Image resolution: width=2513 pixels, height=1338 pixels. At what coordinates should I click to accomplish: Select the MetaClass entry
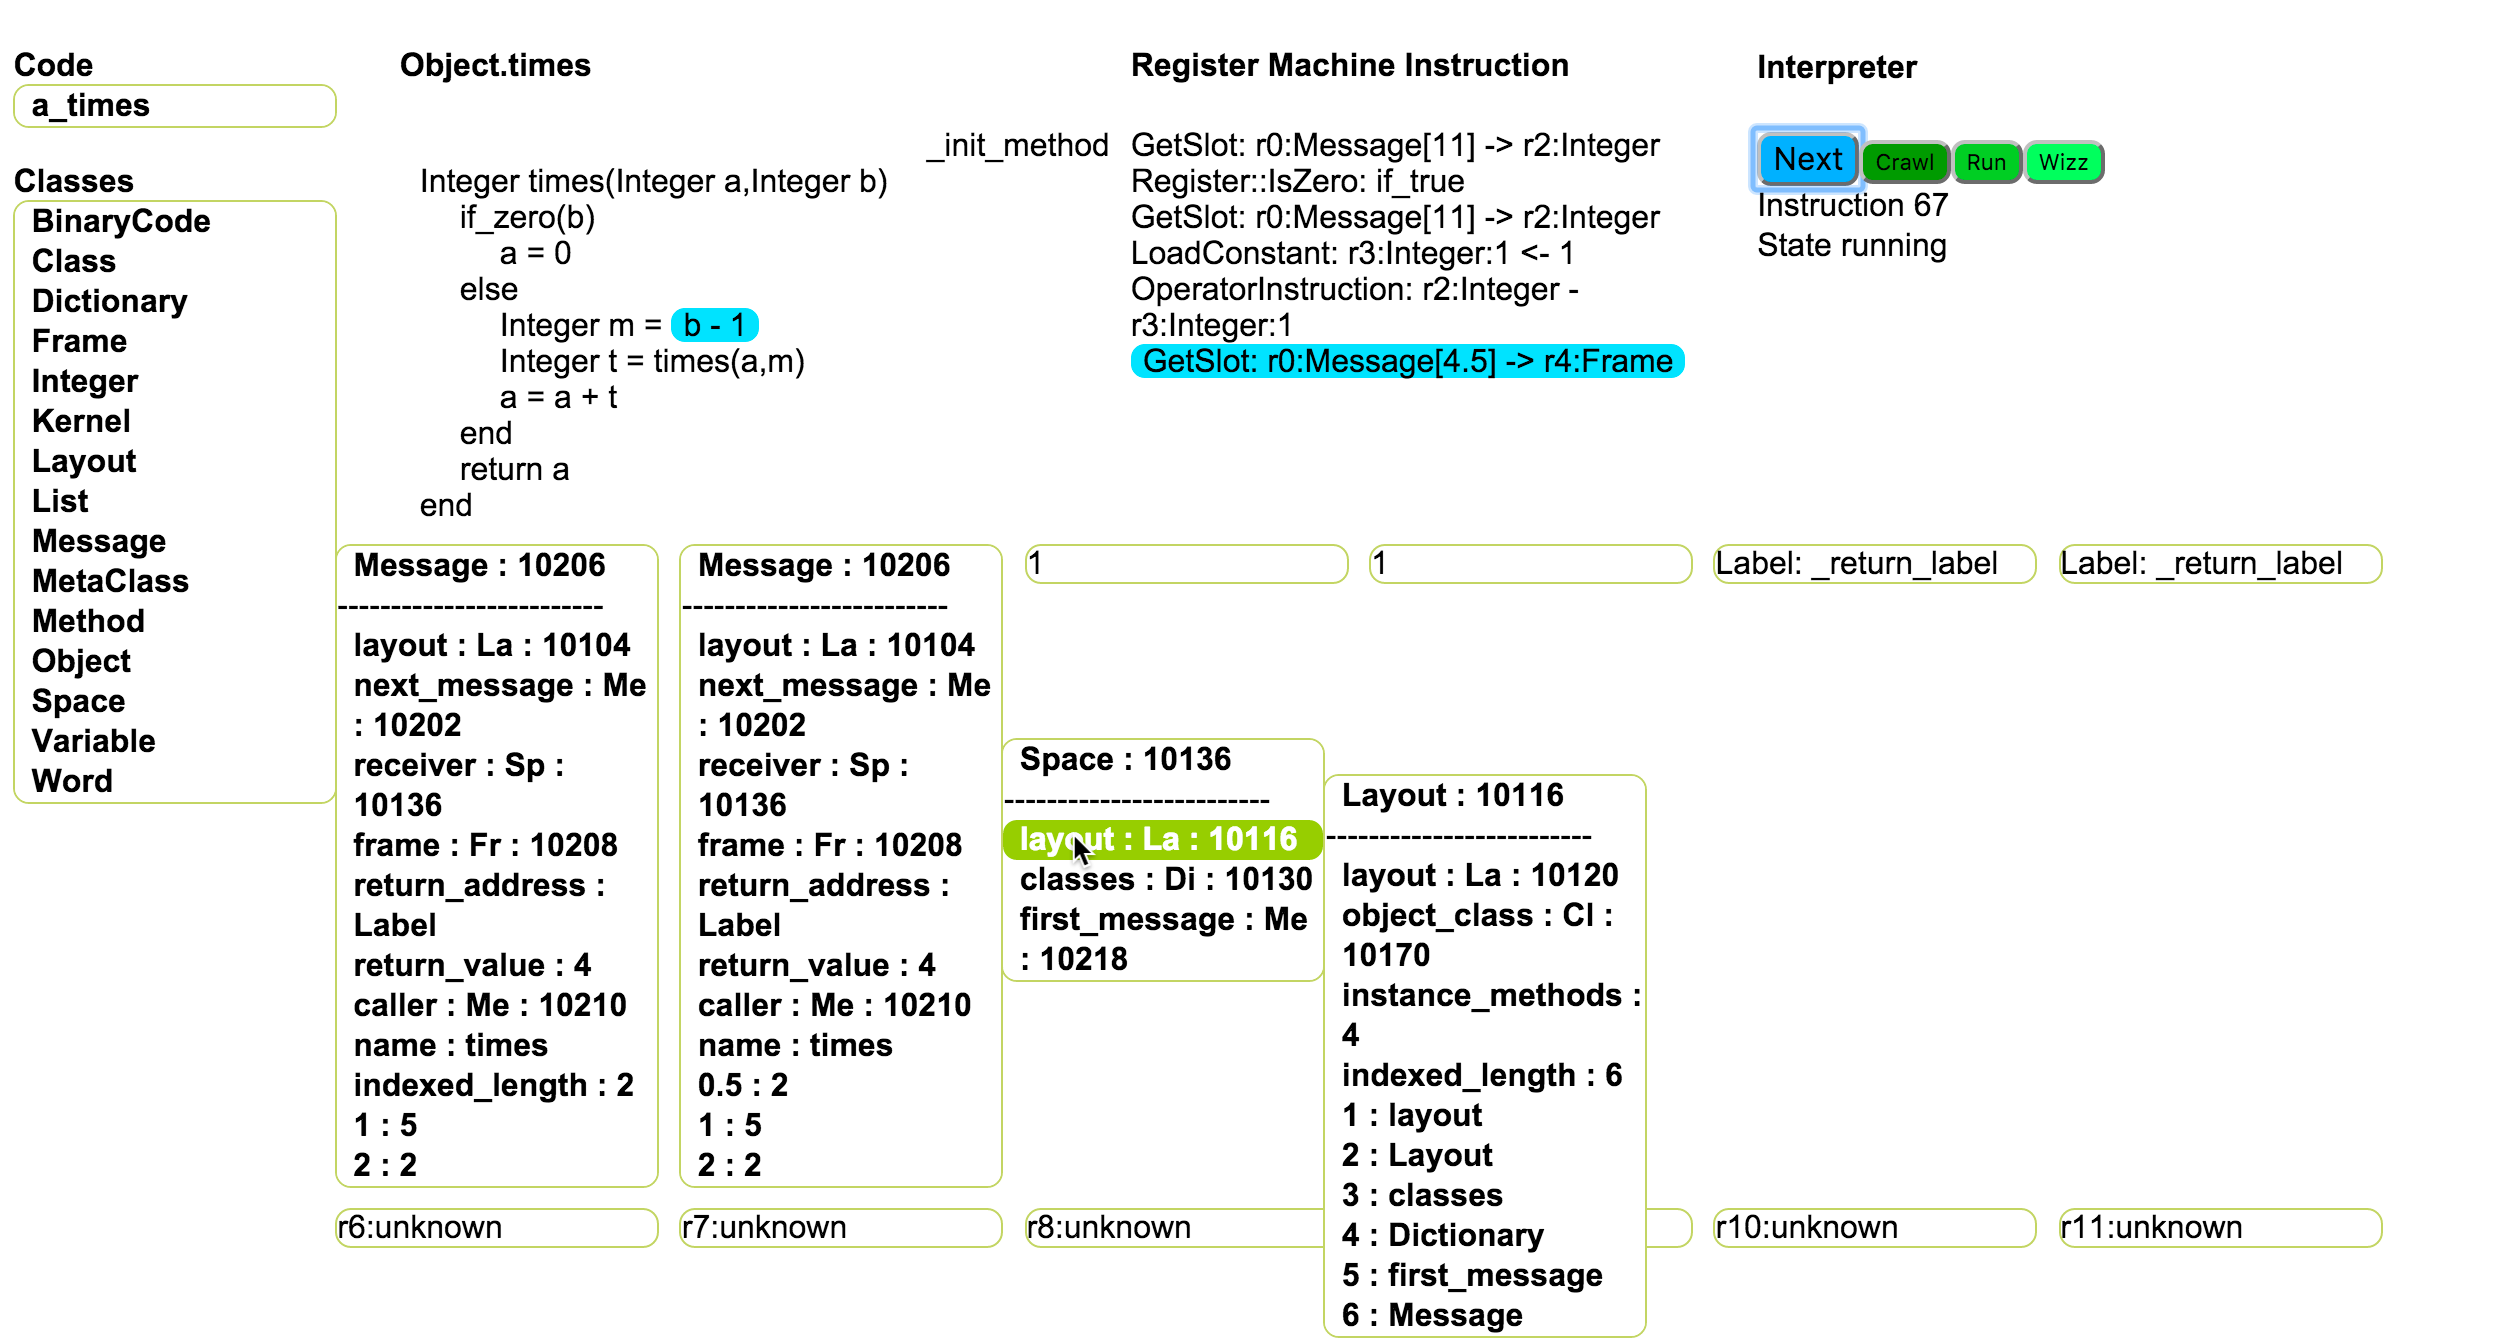(x=110, y=581)
